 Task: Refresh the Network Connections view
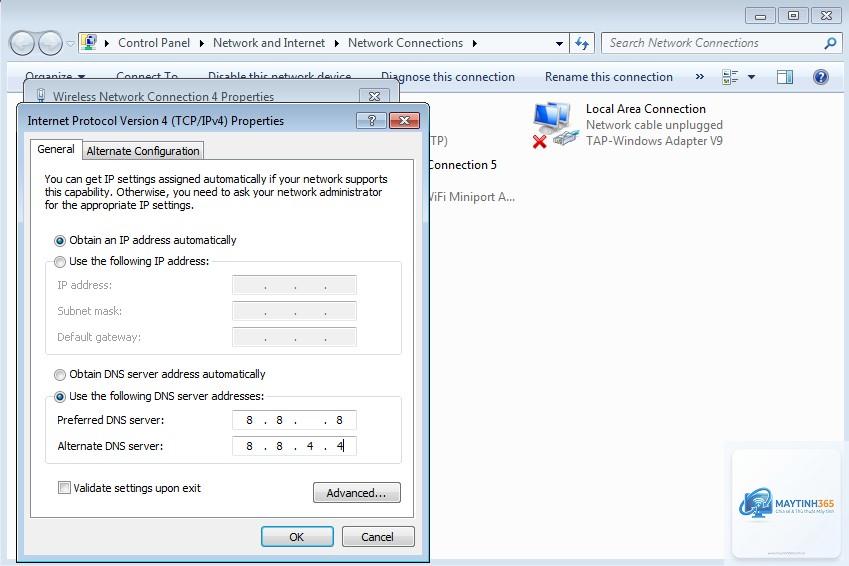582,43
